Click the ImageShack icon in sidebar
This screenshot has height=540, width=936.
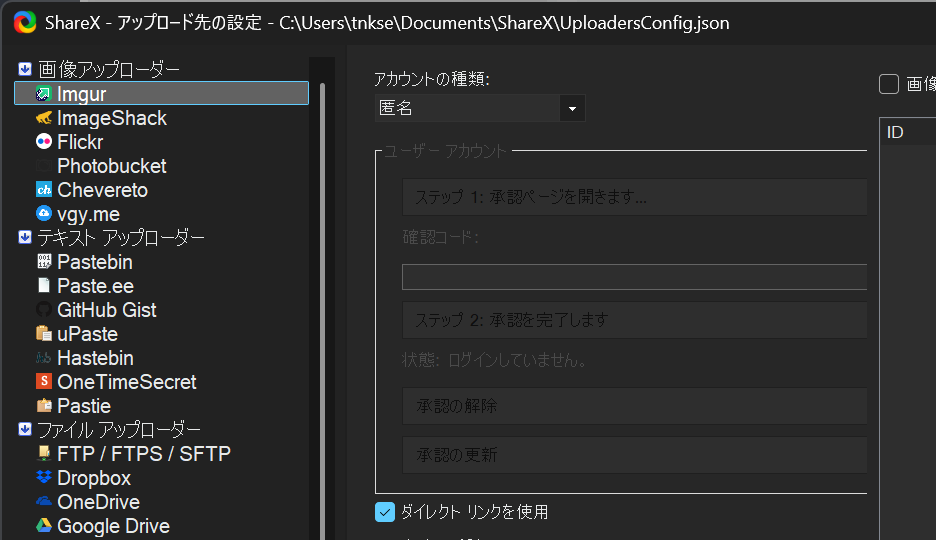(x=44, y=118)
